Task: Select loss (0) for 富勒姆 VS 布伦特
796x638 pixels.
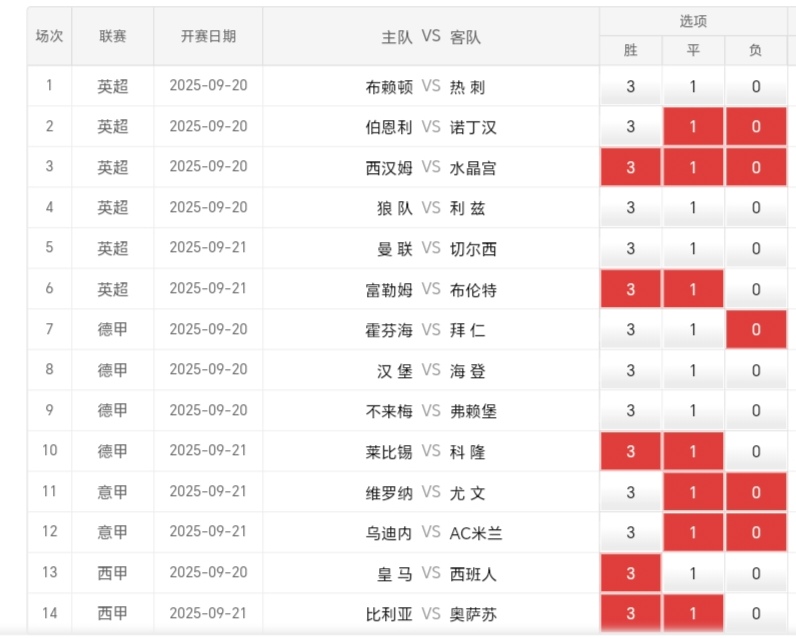Action: [756, 289]
